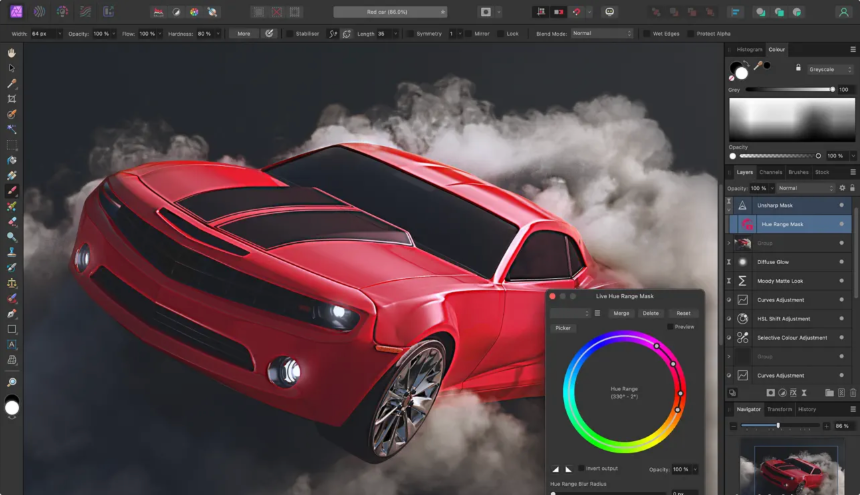
Task: Open the layer blend mode Normal dropdown
Action: [805, 188]
